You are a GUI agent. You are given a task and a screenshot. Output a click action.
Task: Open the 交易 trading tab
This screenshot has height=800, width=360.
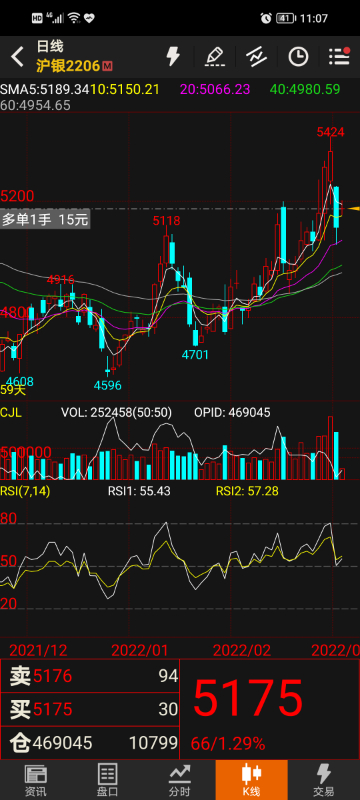point(324,780)
